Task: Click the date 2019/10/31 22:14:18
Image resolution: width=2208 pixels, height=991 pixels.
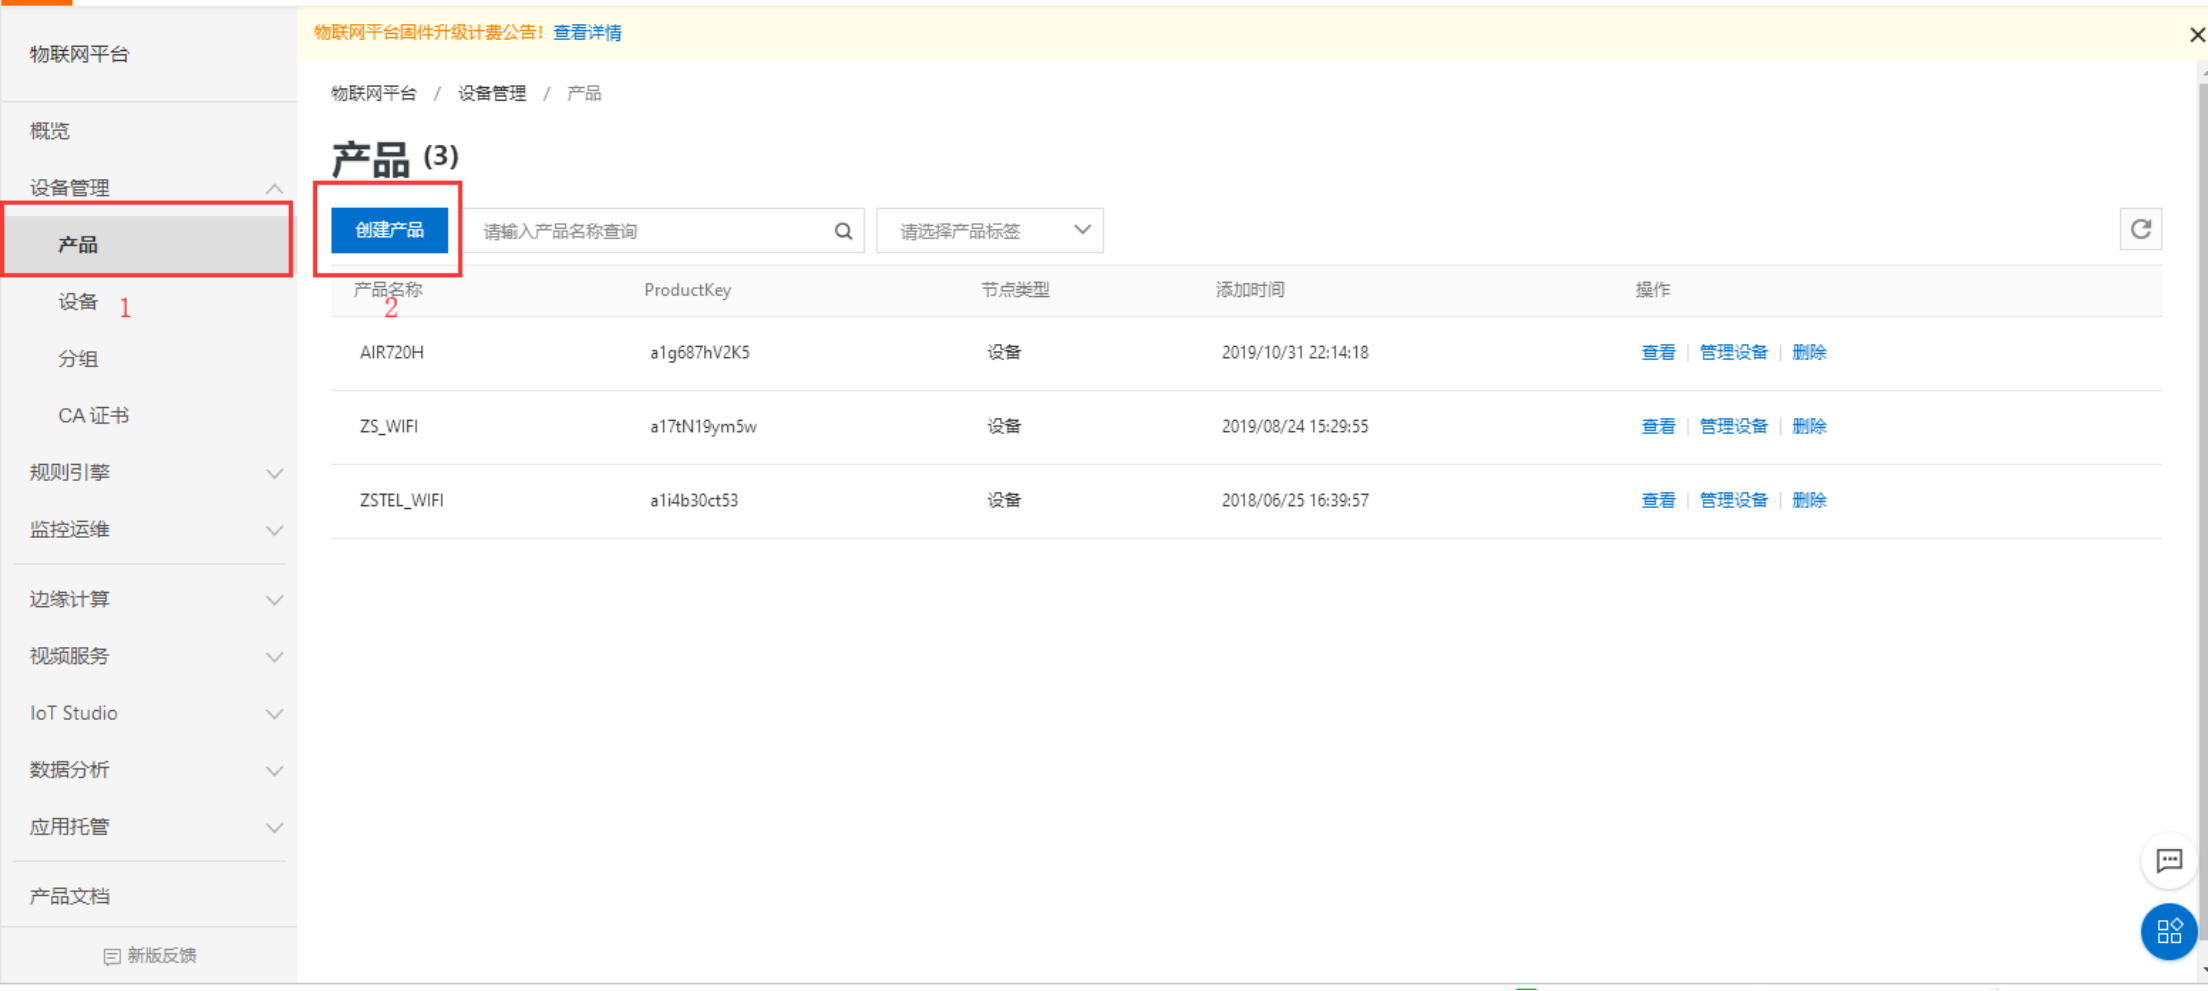Action: click(x=1295, y=353)
